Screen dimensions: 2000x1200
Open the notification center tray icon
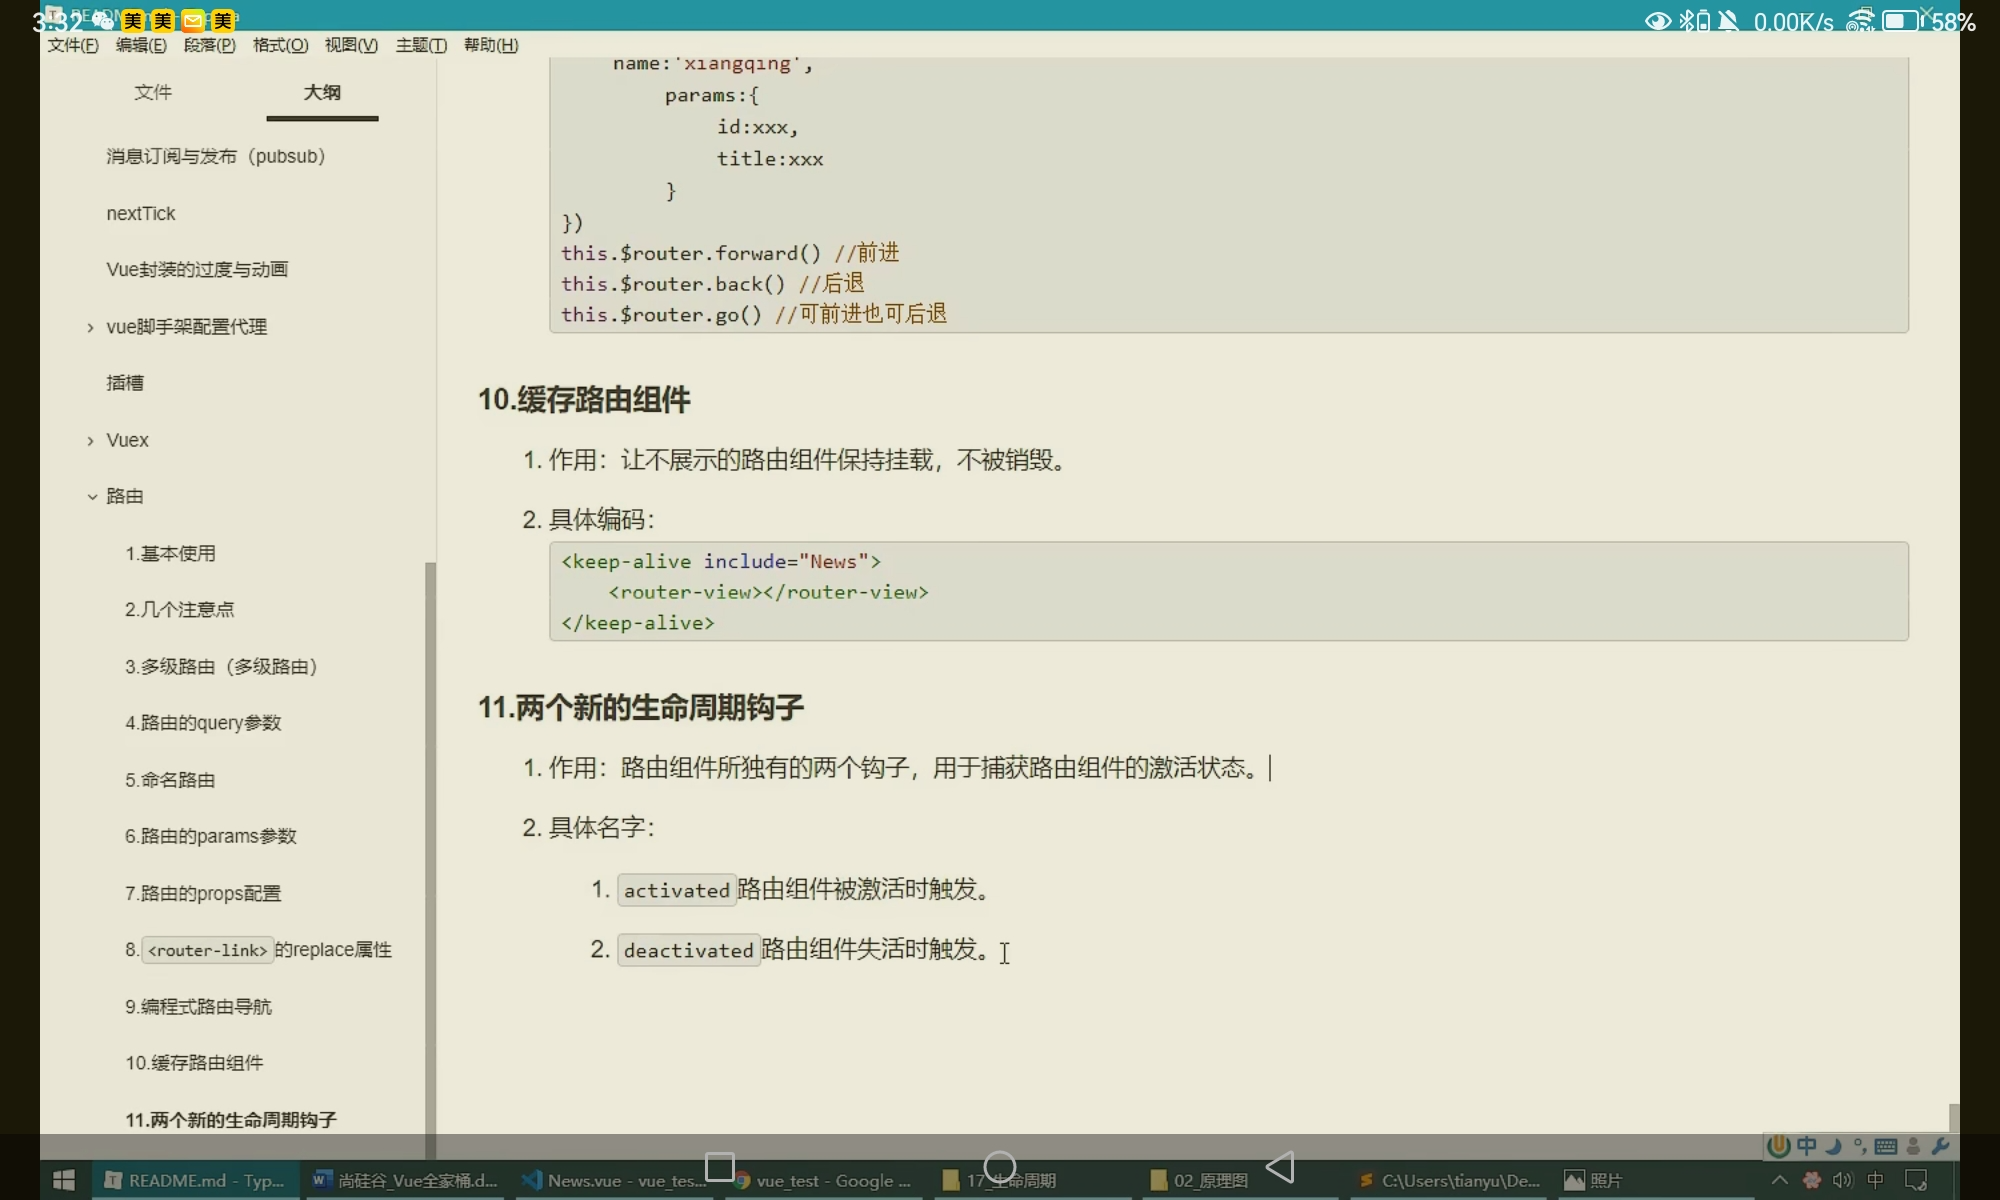pos(1916,1180)
